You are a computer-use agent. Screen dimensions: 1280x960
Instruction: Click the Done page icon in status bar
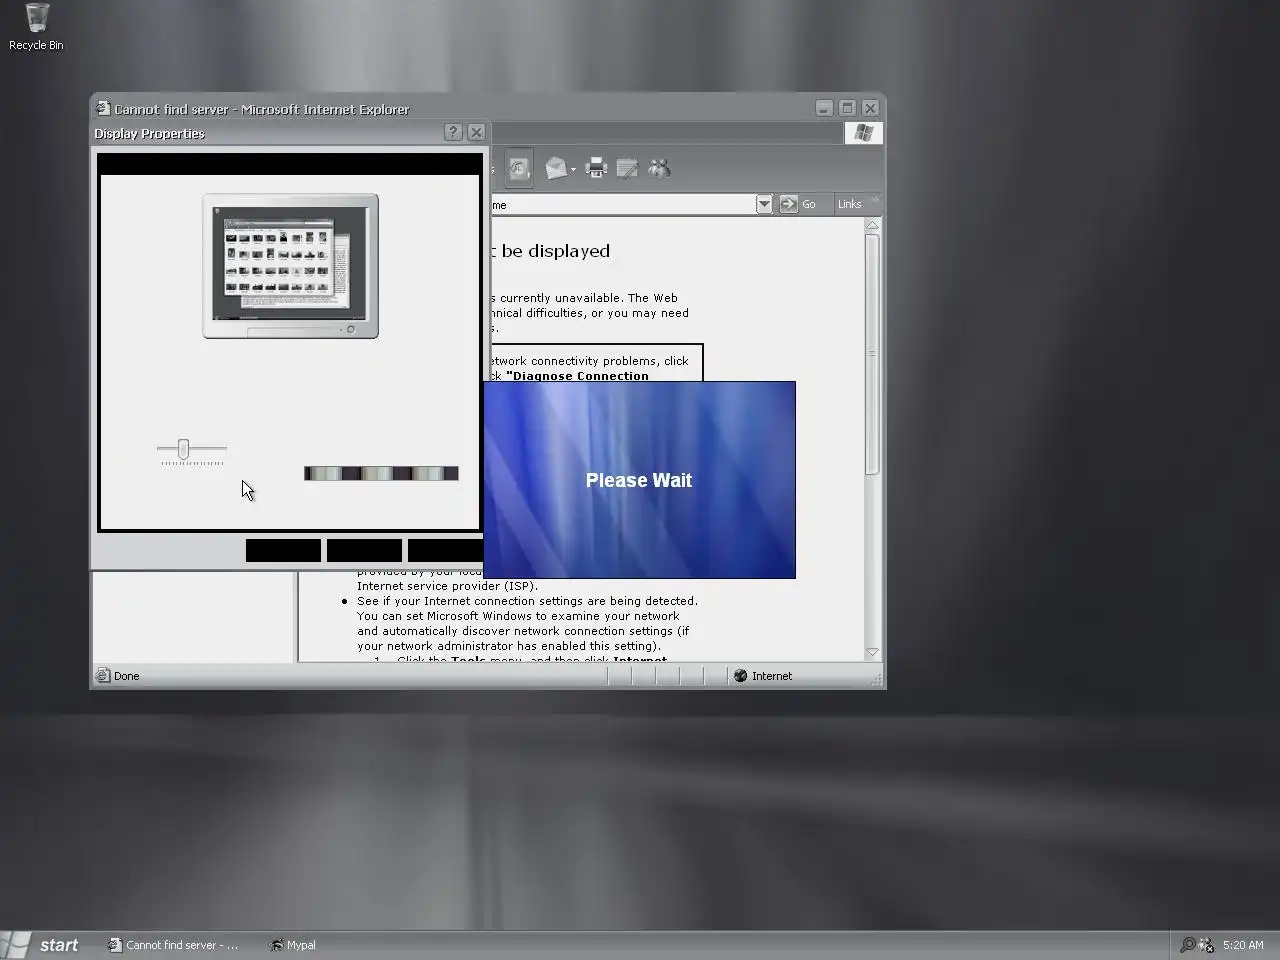102,676
